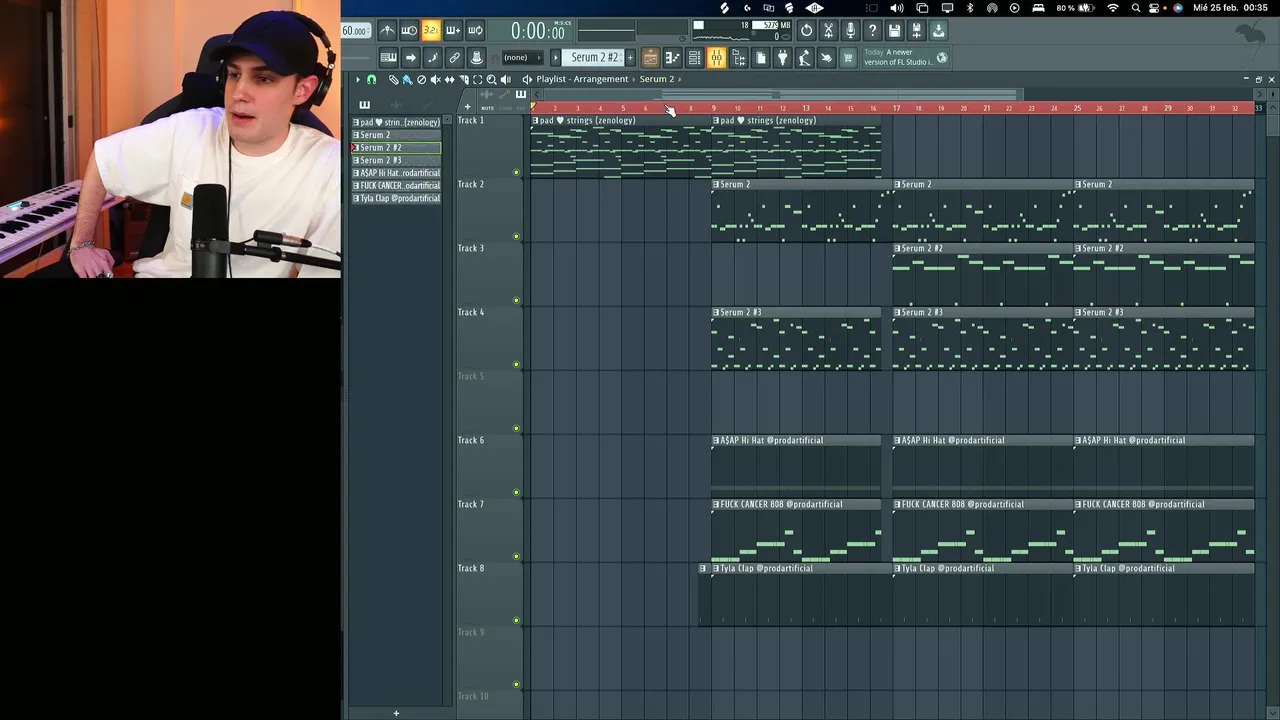Select the playlist Mute tool

click(x=435, y=79)
